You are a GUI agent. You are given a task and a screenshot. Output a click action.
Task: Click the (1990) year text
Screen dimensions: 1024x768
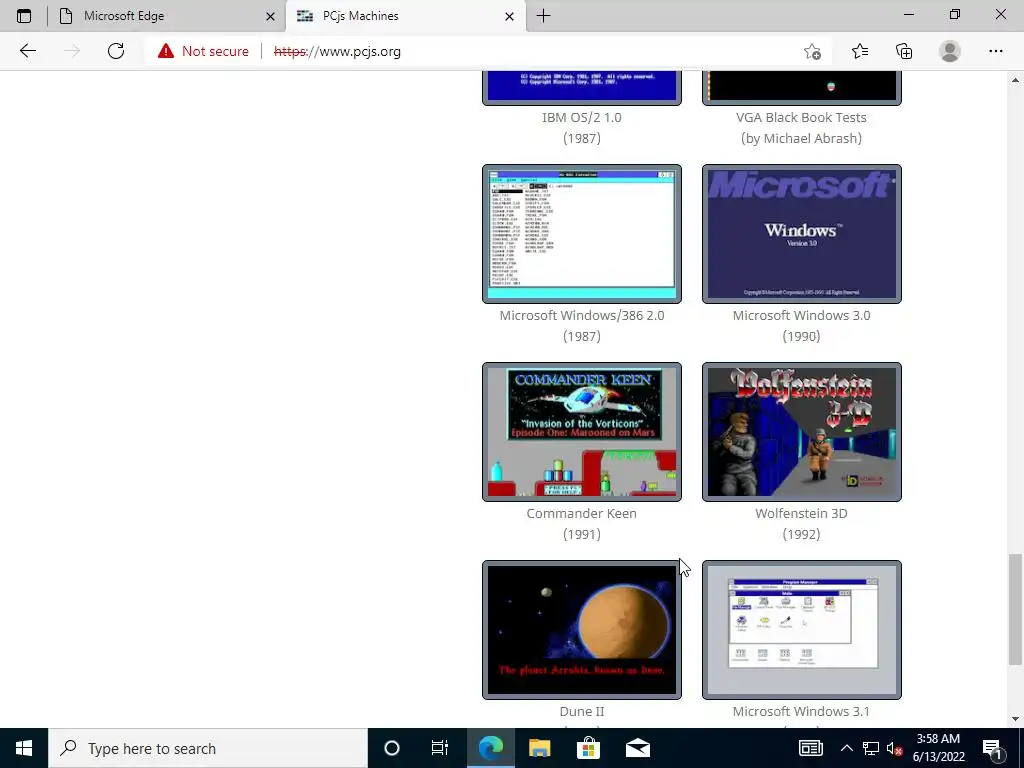801,336
